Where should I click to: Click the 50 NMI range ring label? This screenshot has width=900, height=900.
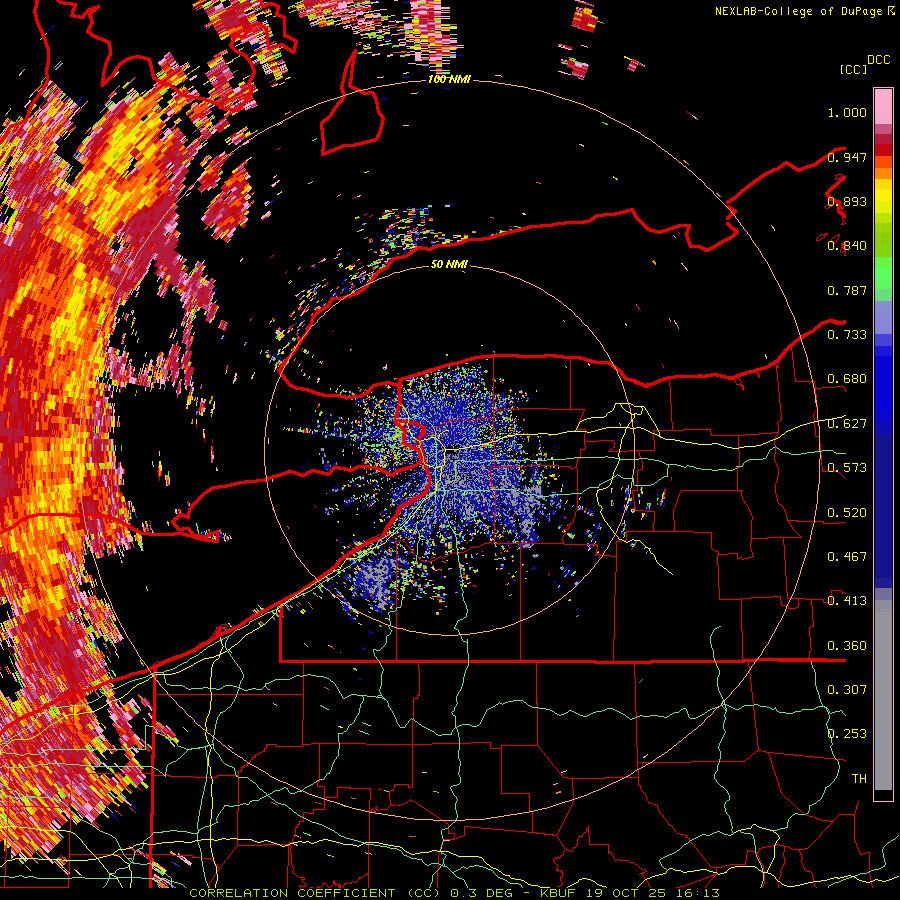[449, 265]
